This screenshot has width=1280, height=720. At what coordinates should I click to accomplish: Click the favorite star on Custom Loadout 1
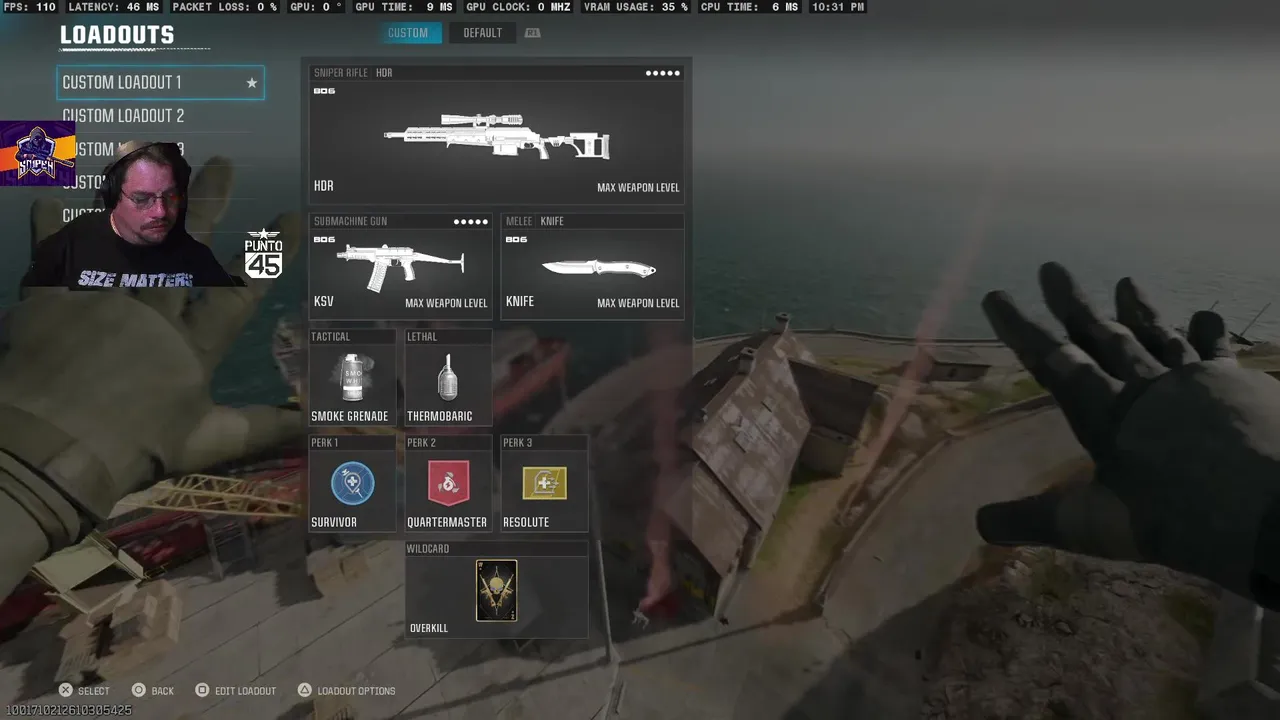(x=252, y=83)
